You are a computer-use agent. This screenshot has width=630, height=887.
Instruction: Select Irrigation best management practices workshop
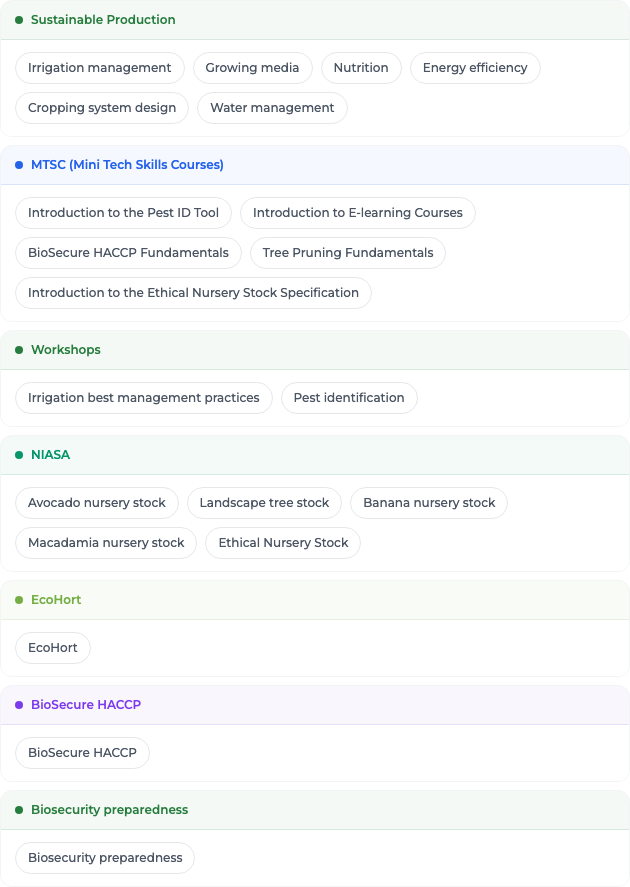tap(144, 398)
